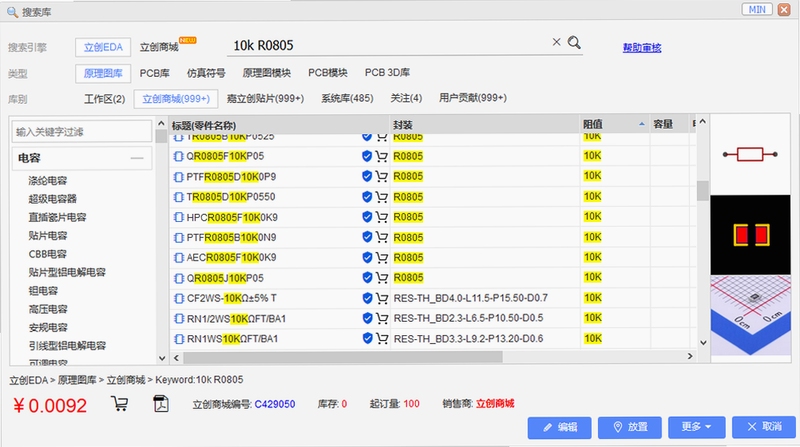Select PCB库 type
The width and height of the screenshot is (800, 447).
pyautogui.click(x=155, y=73)
